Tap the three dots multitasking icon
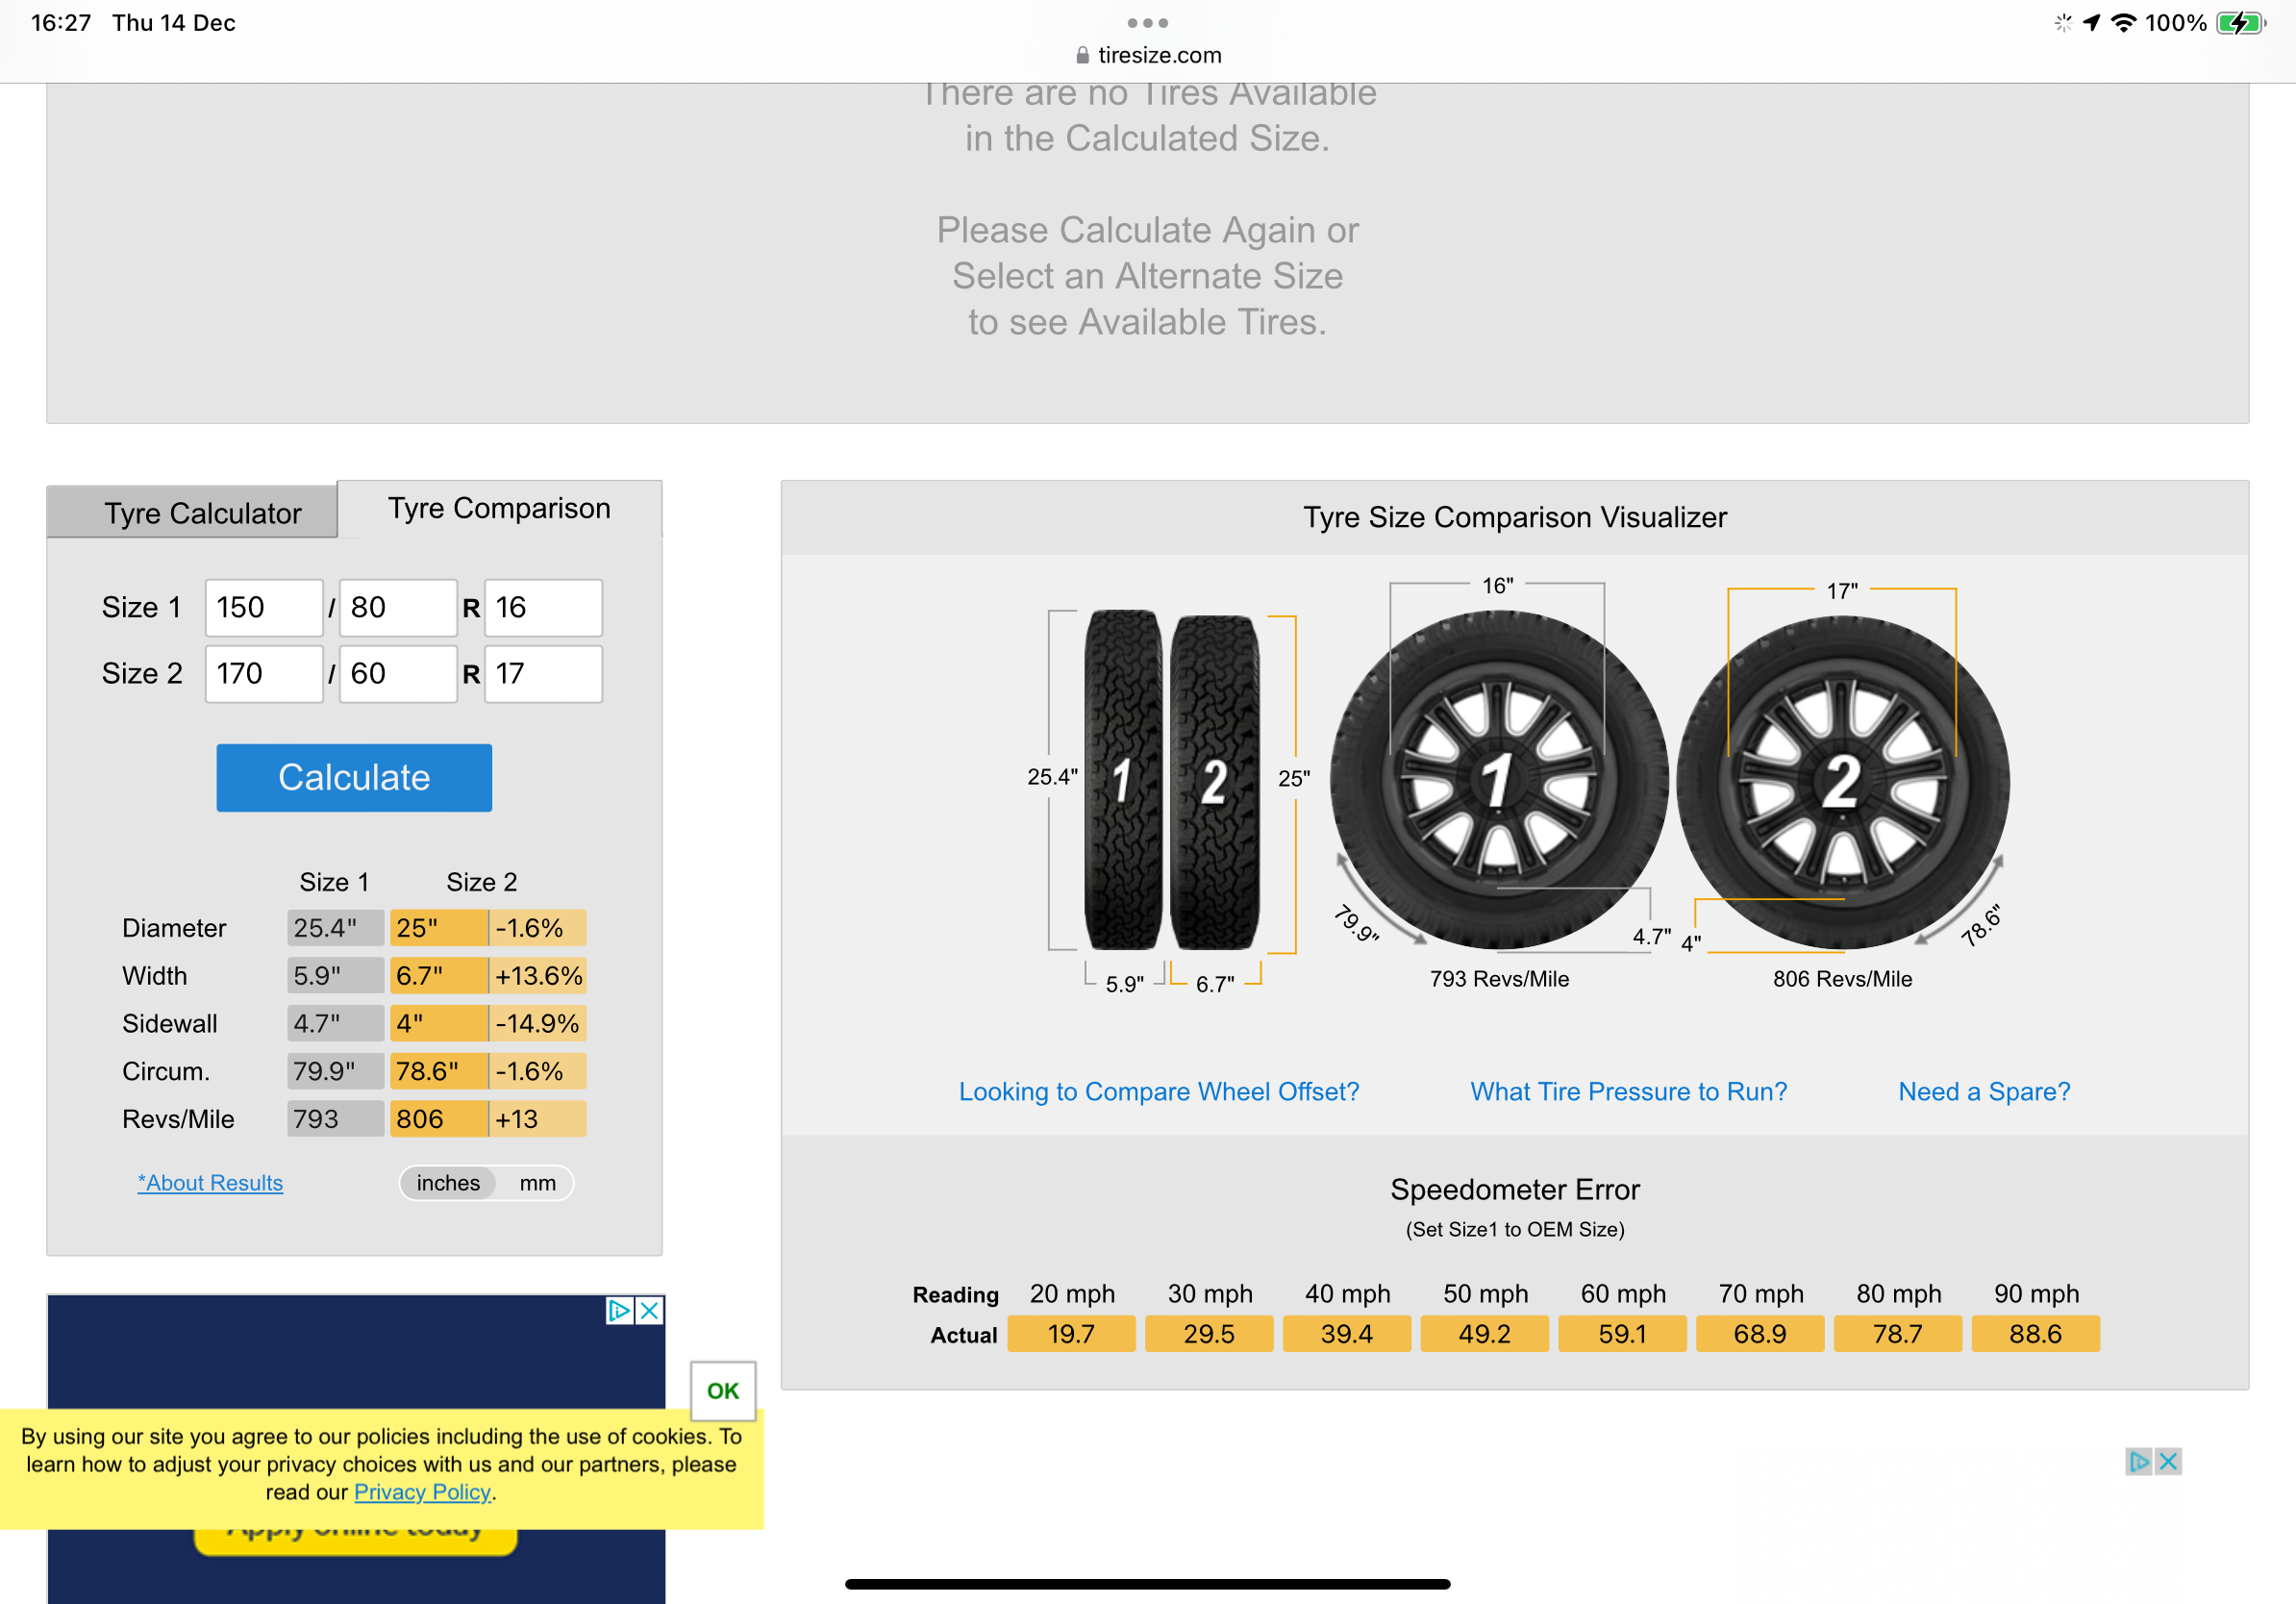 [1147, 23]
